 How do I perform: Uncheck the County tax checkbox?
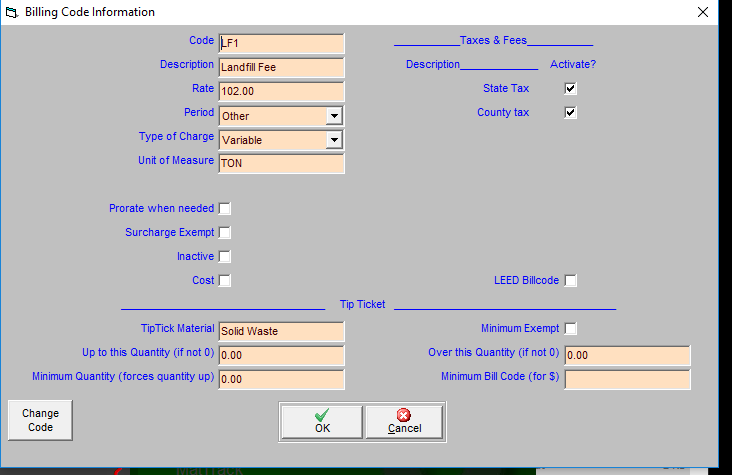pyautogui.click(x=570, y=113)
